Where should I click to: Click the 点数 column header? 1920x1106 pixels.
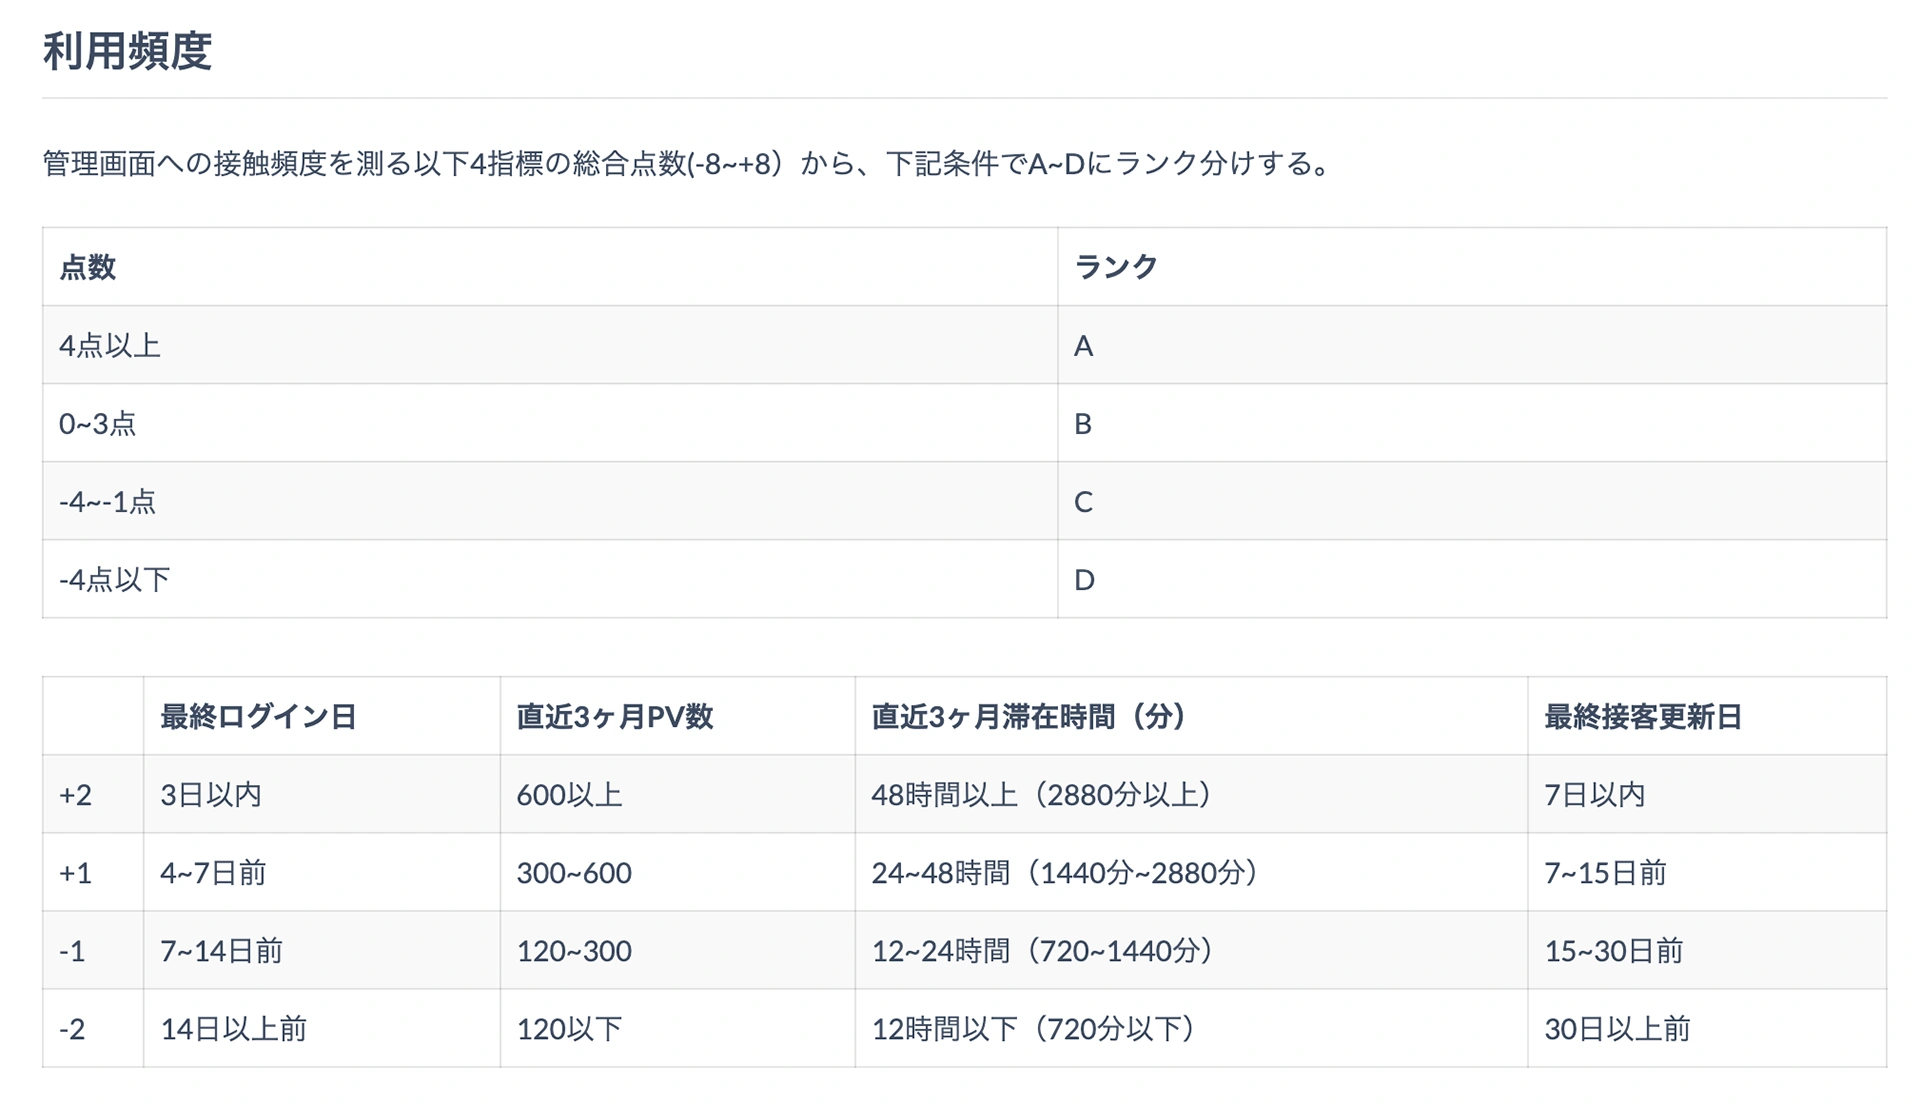tap(550, 267)
